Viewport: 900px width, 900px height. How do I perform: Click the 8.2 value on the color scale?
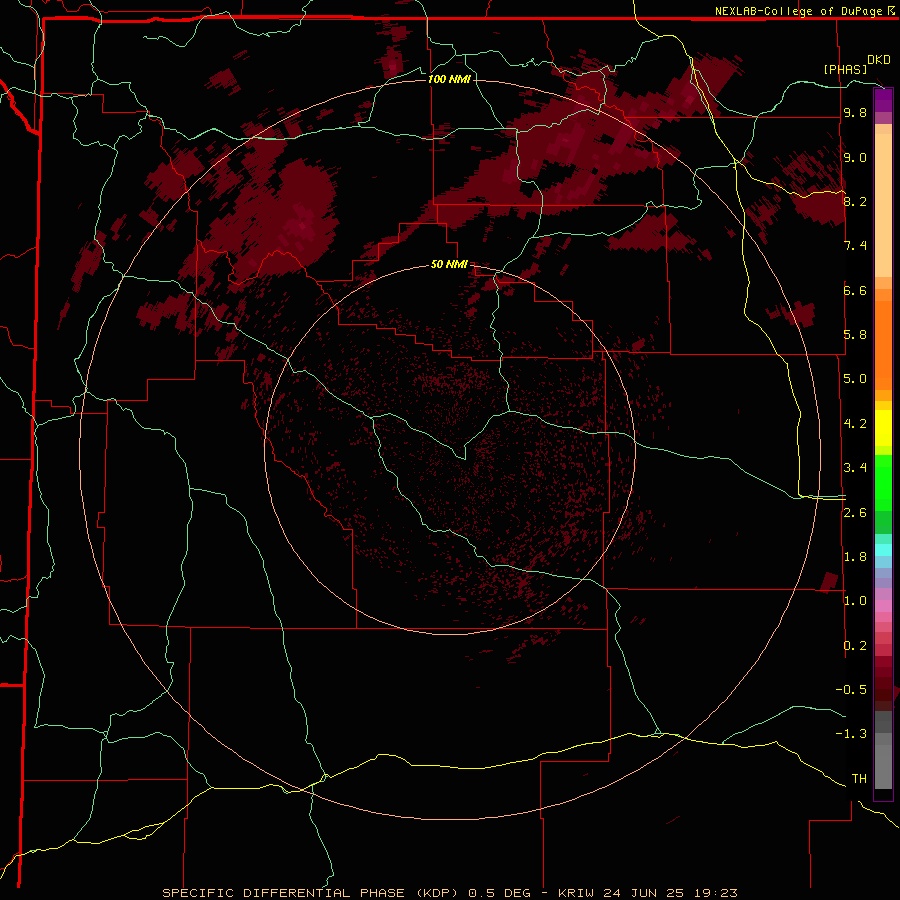pyautogui.click(x=855, y=201)
